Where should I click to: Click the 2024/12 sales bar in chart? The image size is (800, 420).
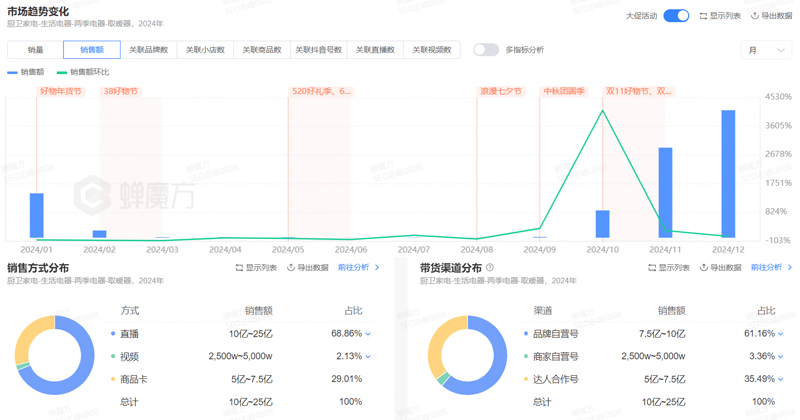(728, 173)
